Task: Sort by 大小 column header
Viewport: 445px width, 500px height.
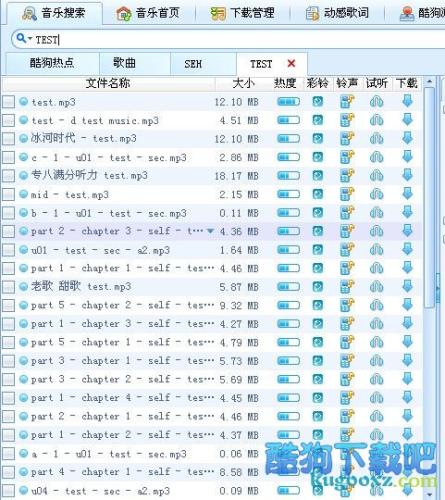Action: point(243,83)
